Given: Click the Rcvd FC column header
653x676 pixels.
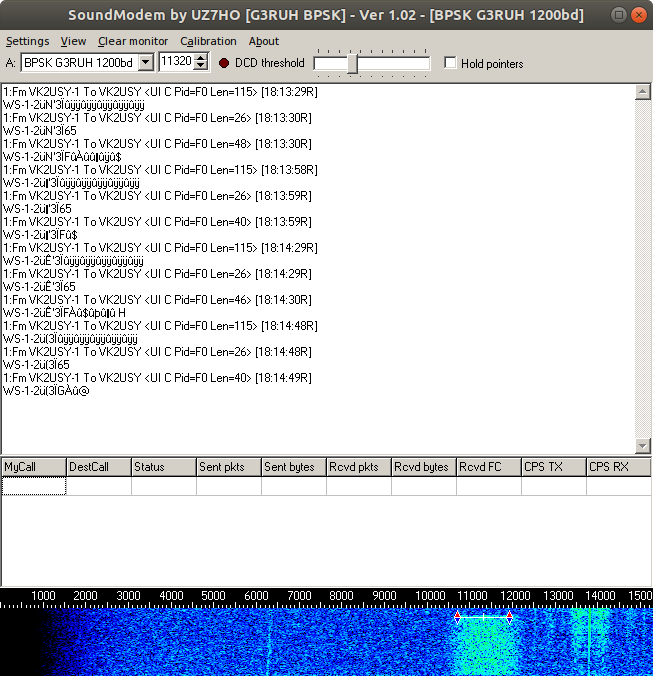Looking at the screenshot, I should coord(489,467).
